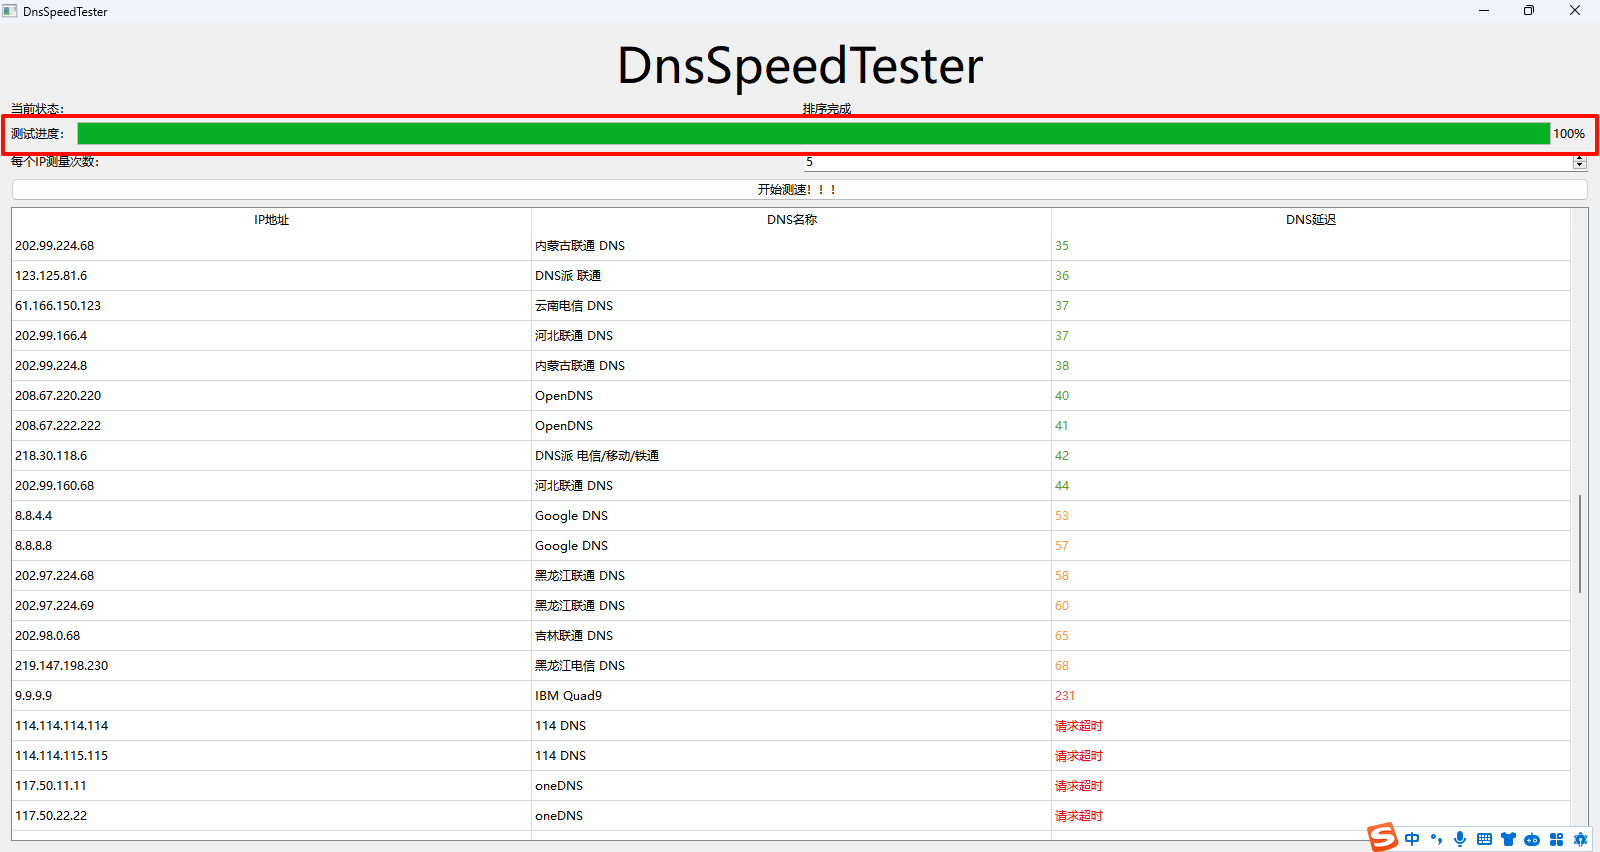Select the IP 219.147.198.230 cell

[271, 665]
